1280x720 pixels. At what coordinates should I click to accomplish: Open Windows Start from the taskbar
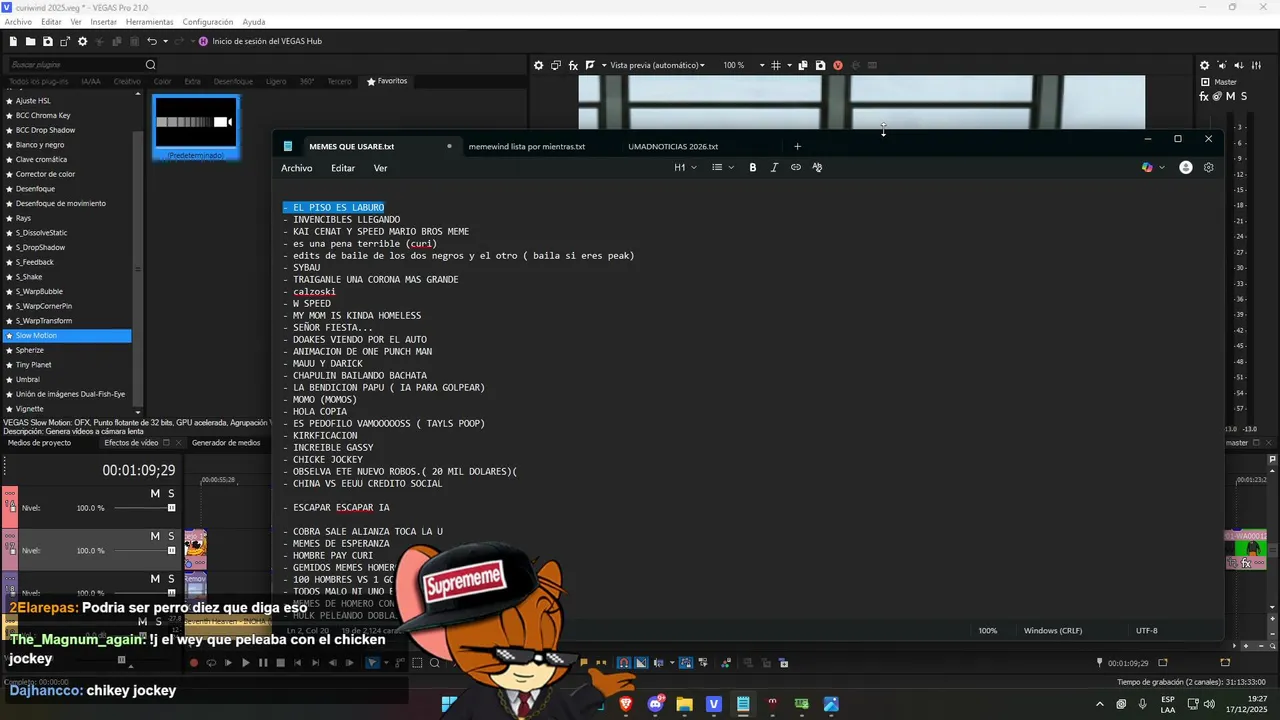(x=450, y=704)
